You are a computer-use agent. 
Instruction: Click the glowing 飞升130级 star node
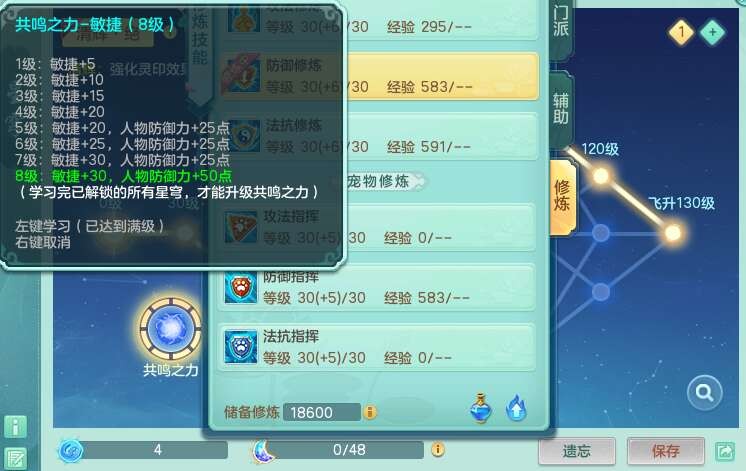[x=672, y=233]
